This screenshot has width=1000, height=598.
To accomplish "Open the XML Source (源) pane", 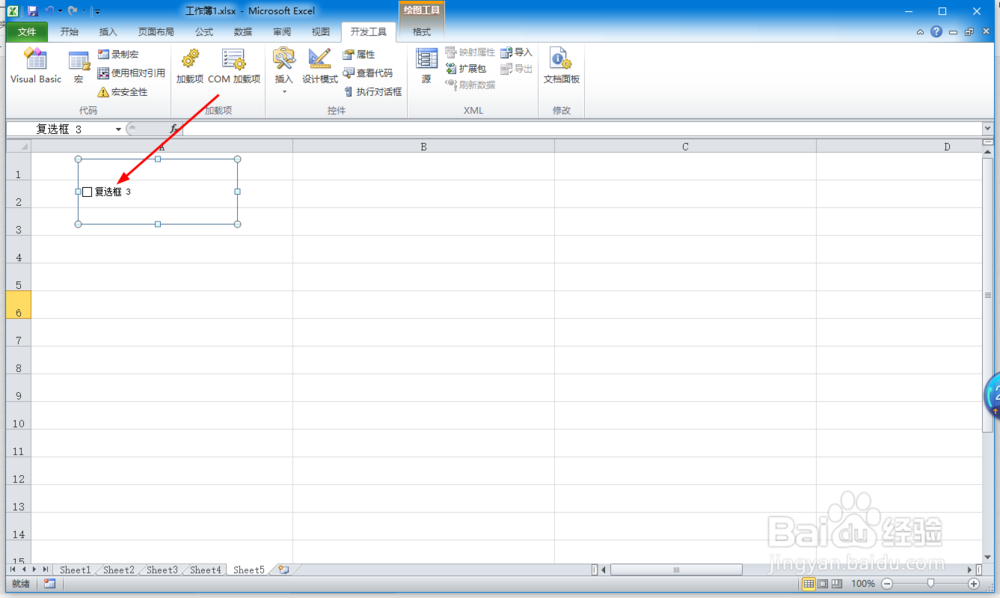I will 426,66.
